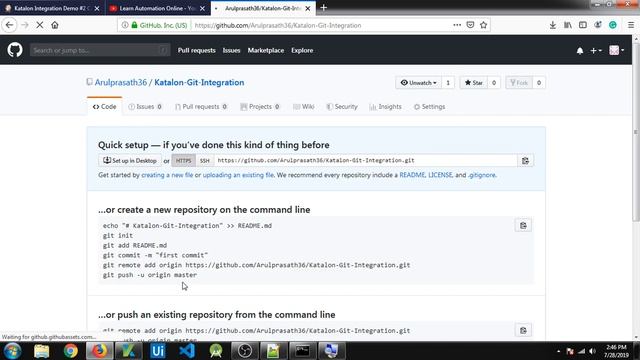
Task: Click the README link
Action: [x=412, y=175]
